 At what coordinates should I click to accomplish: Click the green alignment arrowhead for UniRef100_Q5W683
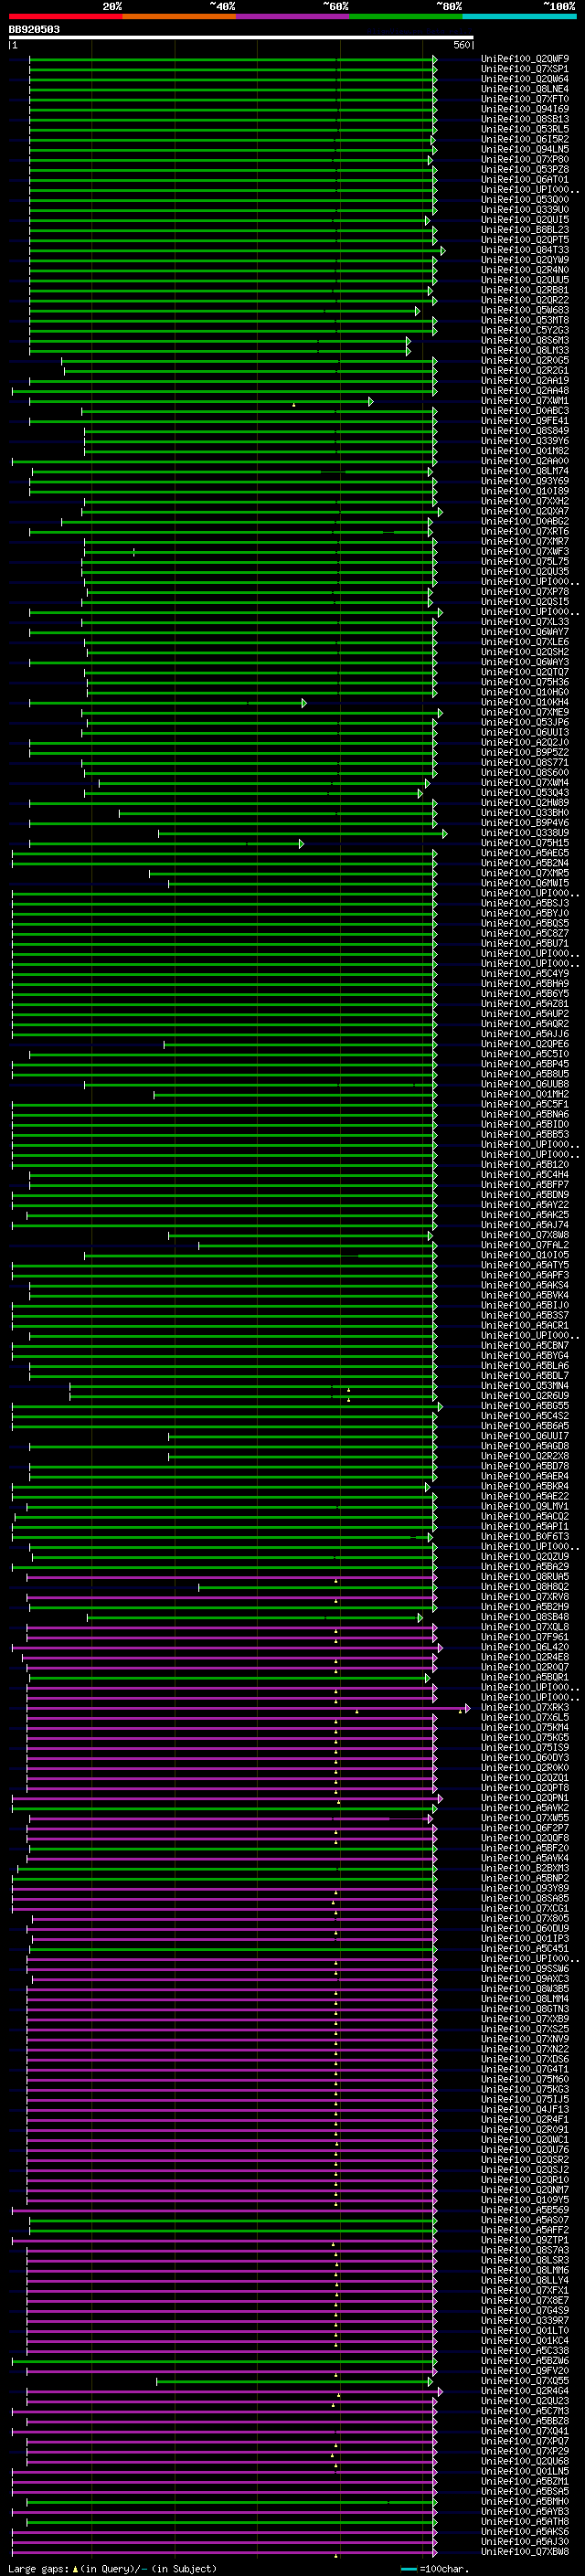[418, 311]
